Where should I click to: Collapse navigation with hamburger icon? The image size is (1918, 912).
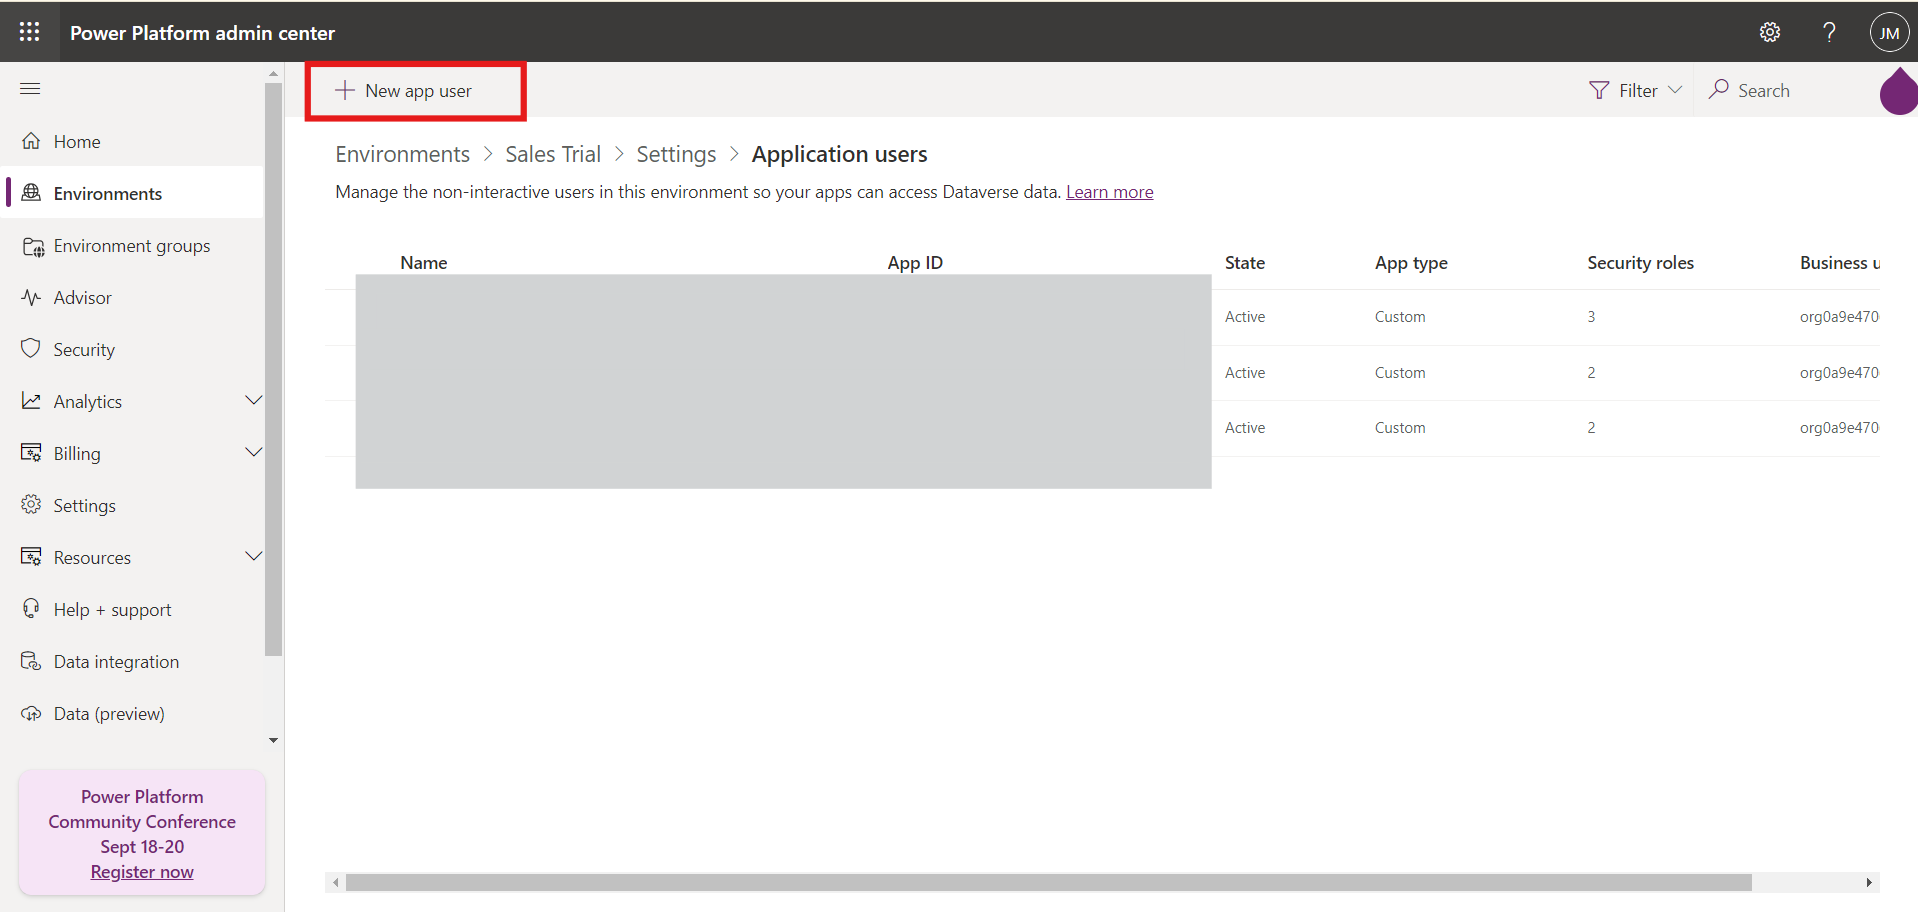(x=30, y=89)
